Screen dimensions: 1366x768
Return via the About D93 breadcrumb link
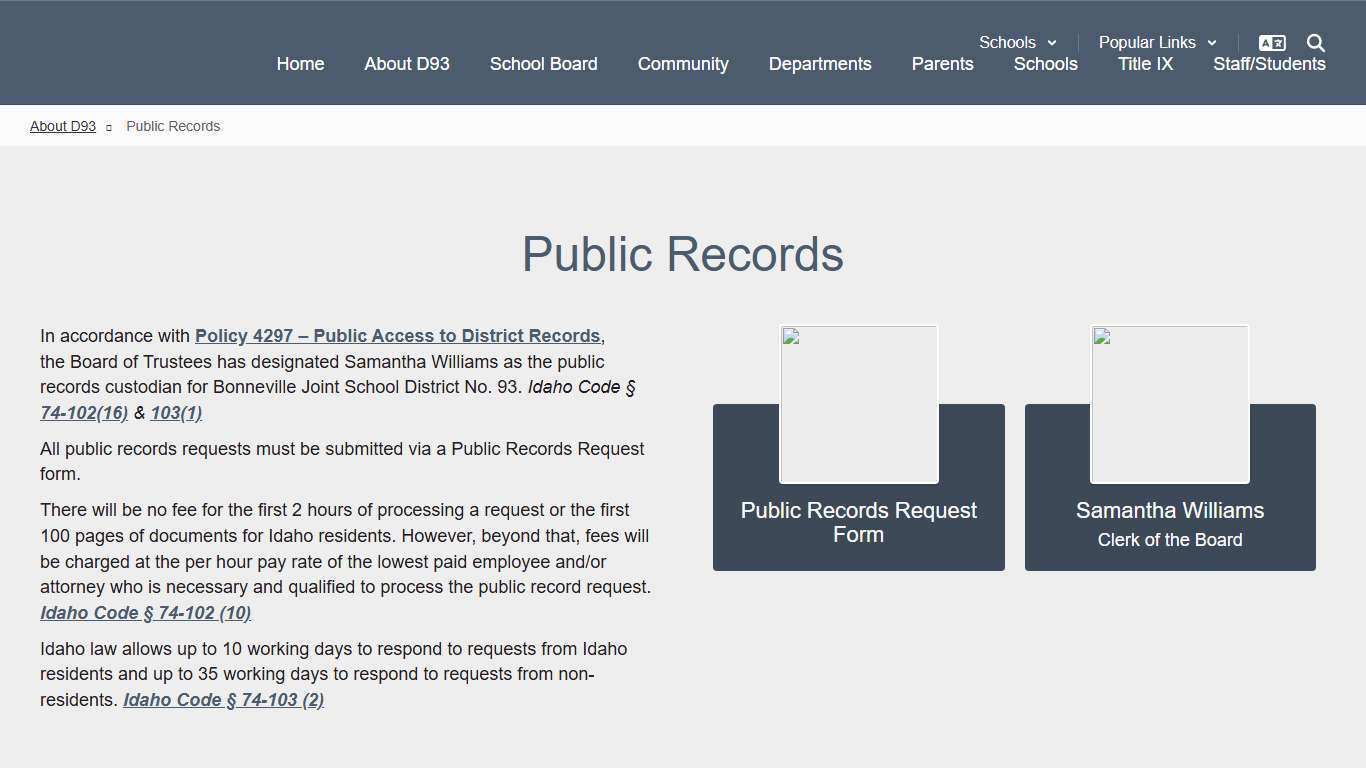pyautogui.click(x=62, y=126)
